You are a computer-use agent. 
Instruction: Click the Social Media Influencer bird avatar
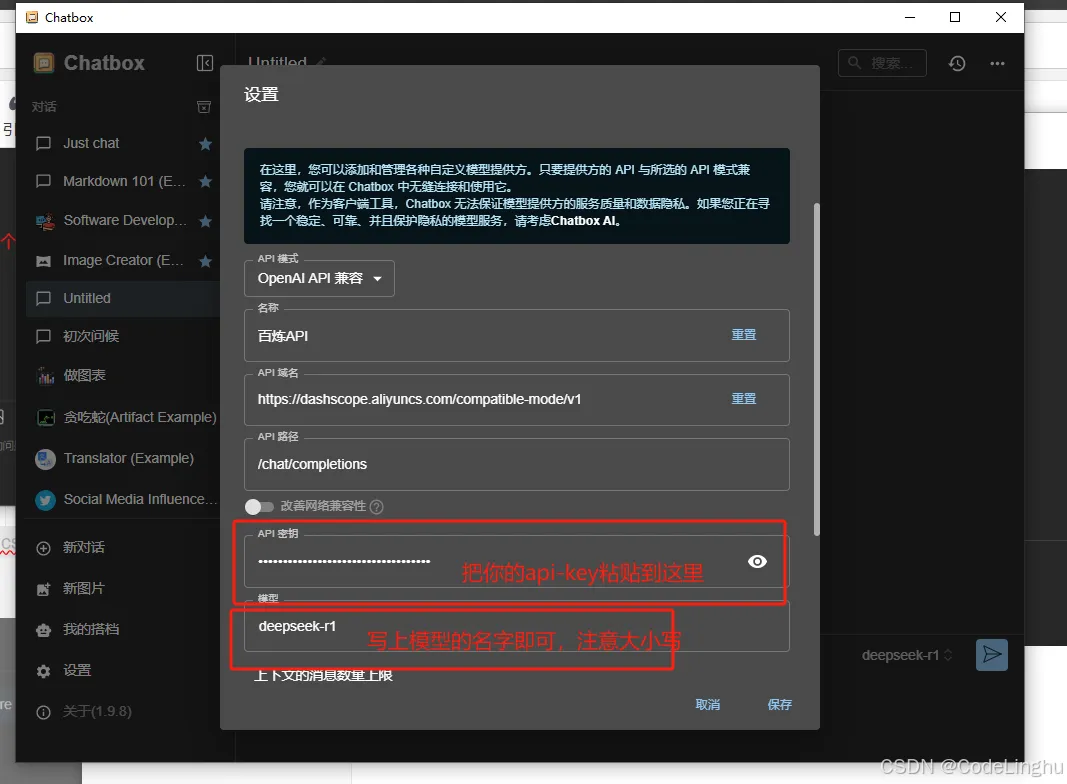coord(45,500)
